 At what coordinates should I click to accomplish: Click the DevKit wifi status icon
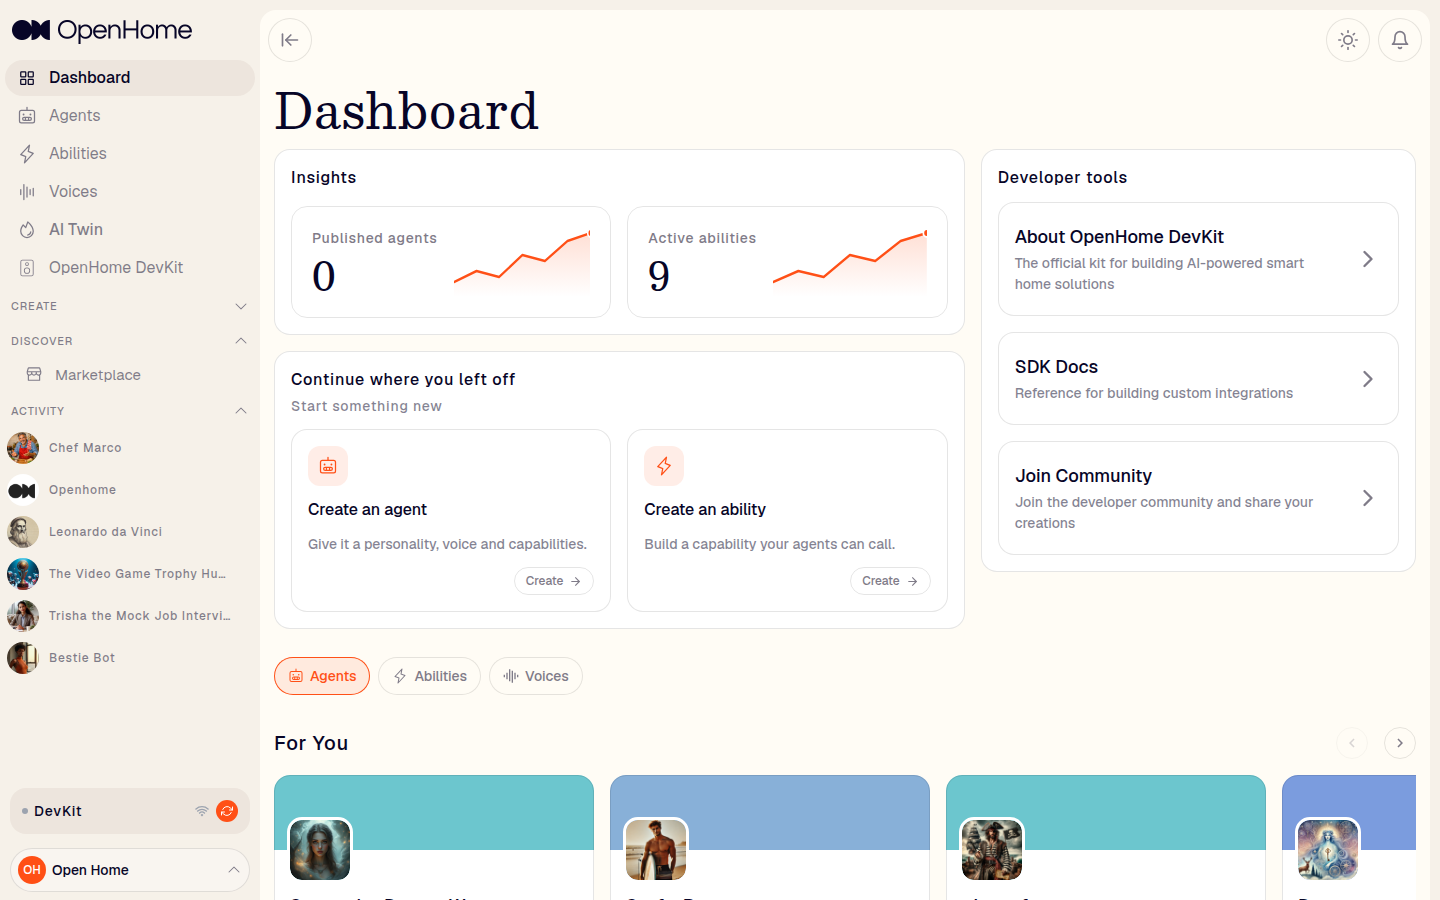[202, 811]
